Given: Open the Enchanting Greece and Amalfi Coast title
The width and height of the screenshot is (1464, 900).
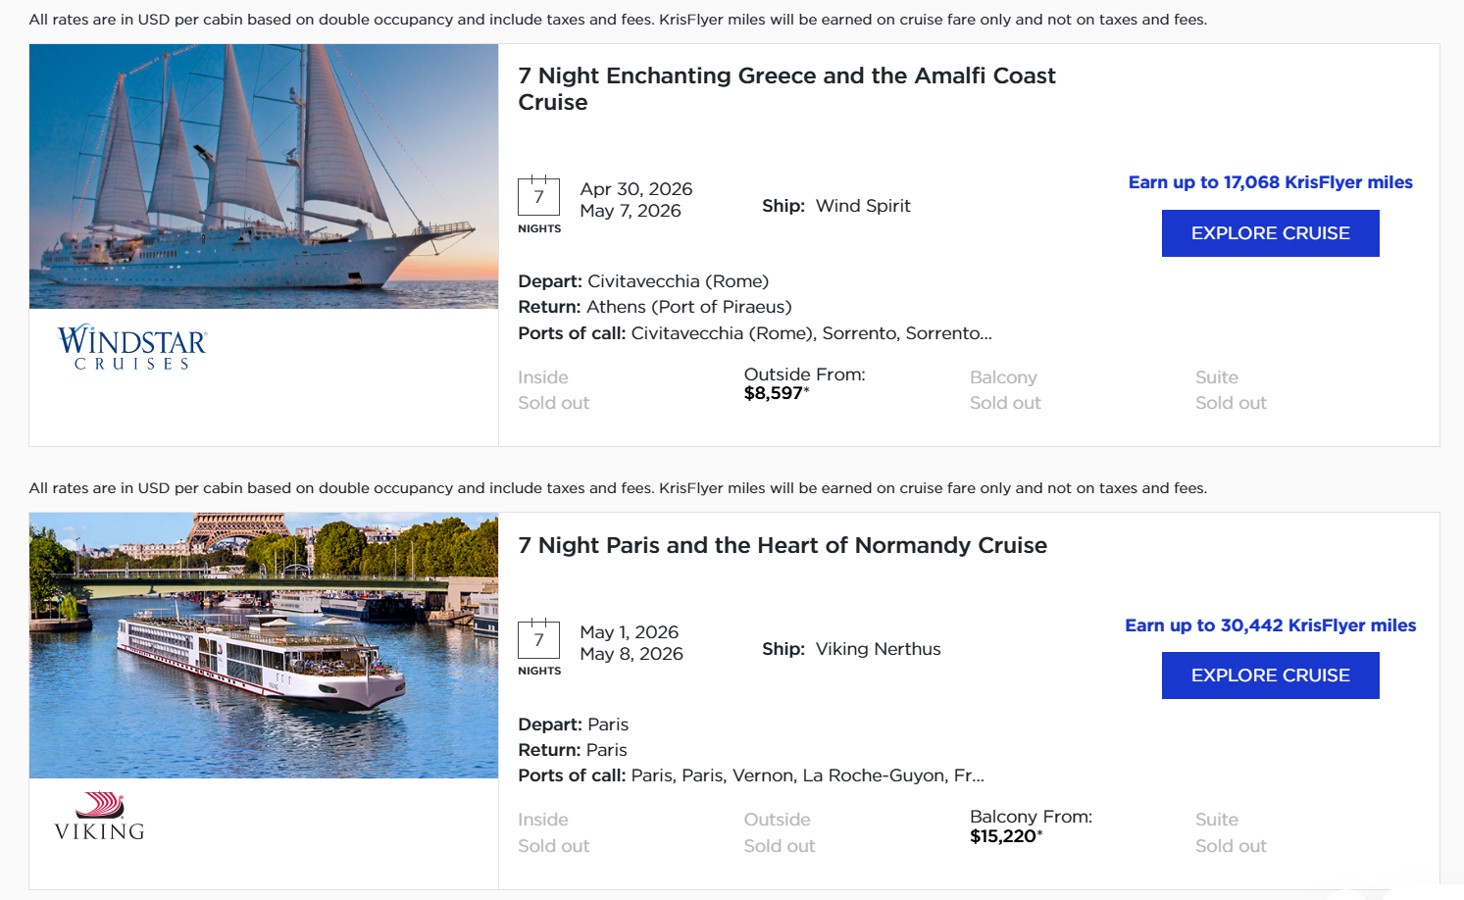Looking at the screenshot, I should pos(786,89).
